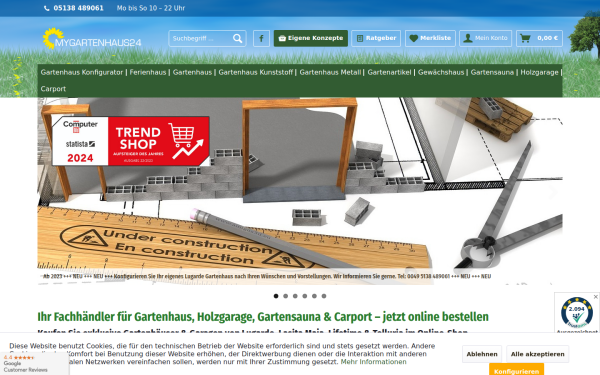Image resolution: width=600 pixels, height=375 pixels.
Task: Select the second slider dot
Action: [x=285, y=296]
